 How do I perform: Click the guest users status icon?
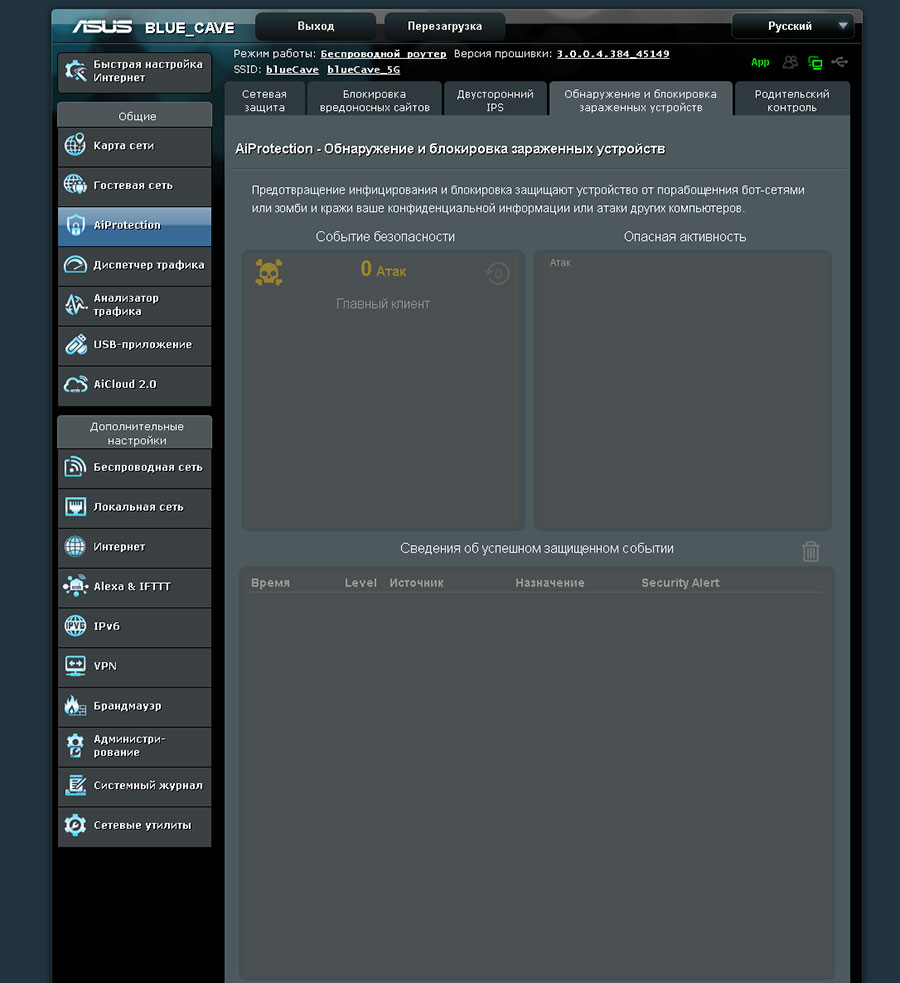pyautogui.click(x=790, y=62)
